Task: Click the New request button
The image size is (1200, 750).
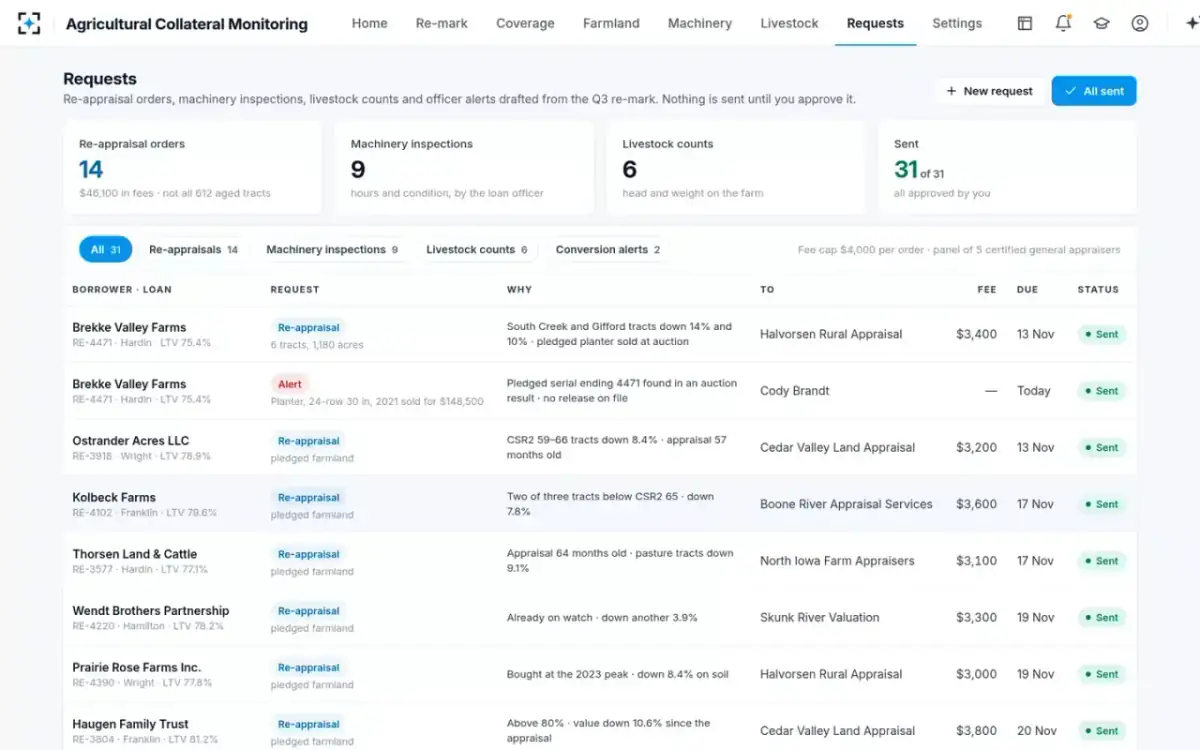Action: [x=989, y=91]
